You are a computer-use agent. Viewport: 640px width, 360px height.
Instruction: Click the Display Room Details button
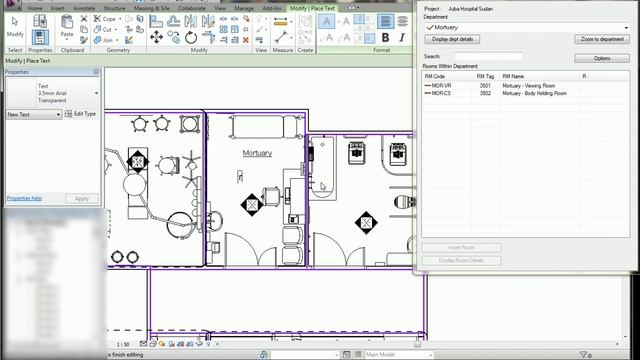[x=461, y=260]
